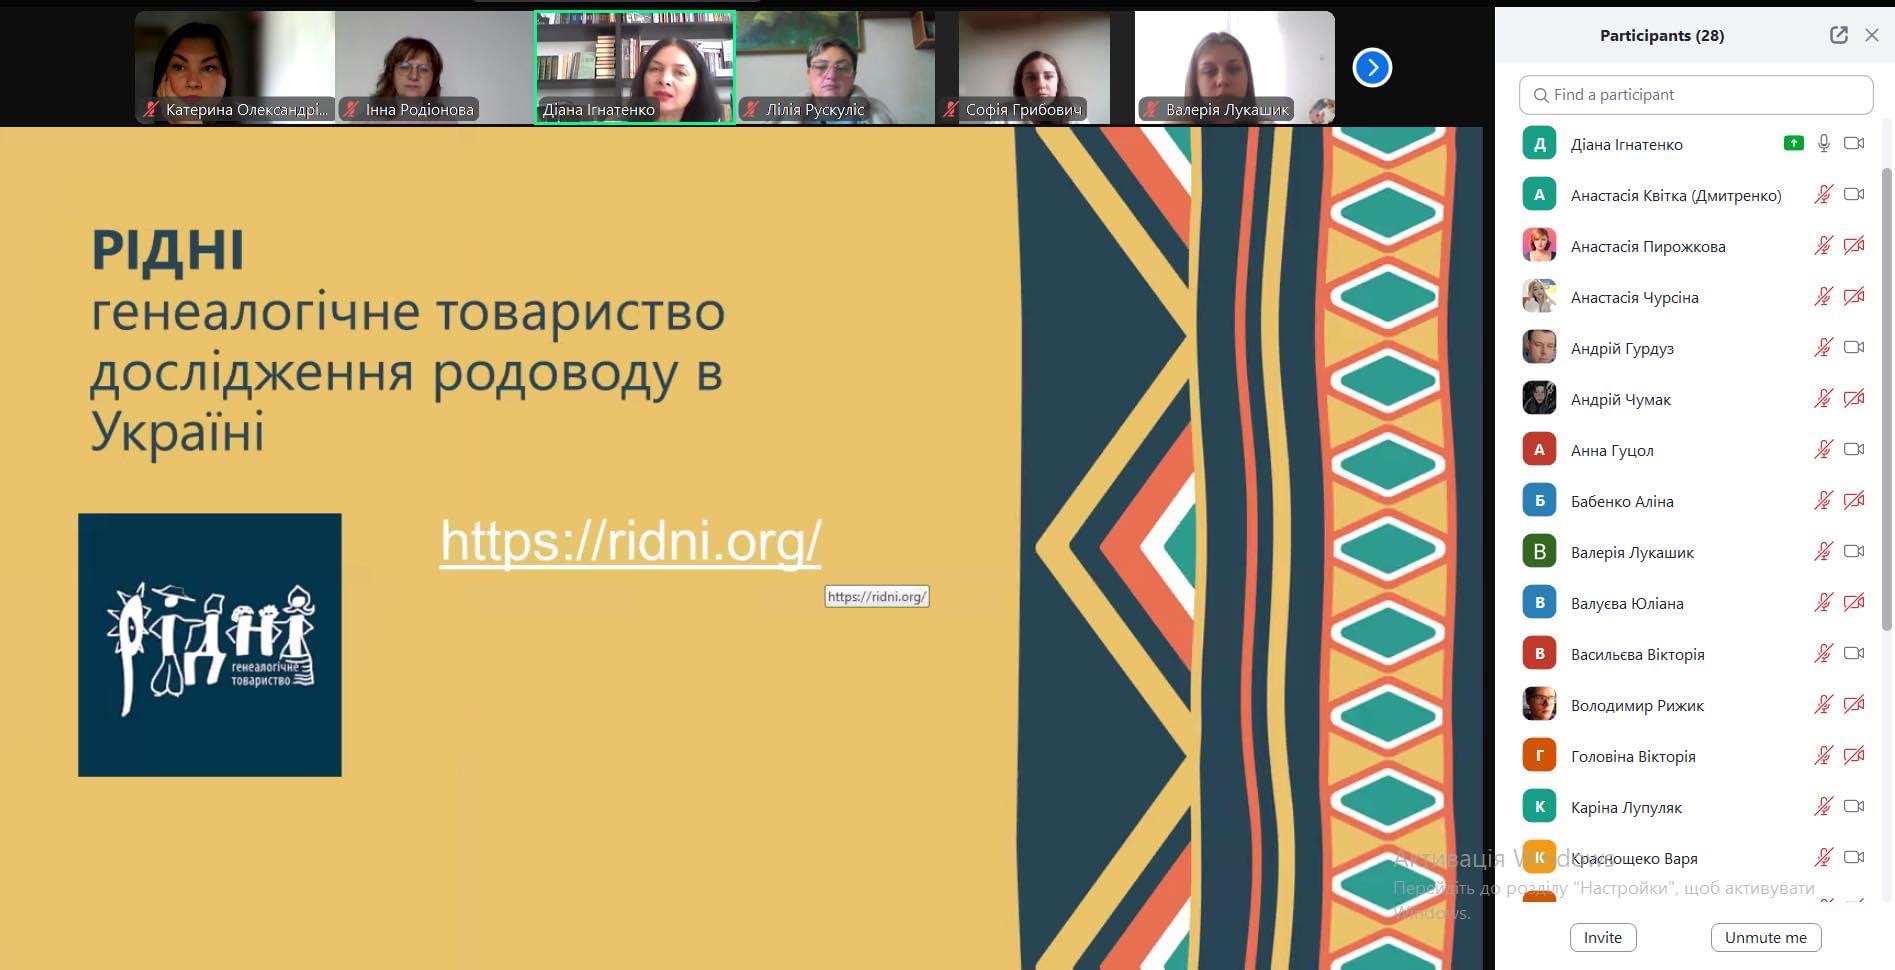The image size is (1895, 970).
Task: Select Софія Грибович video thumbnail
Action: (1035, 67)
